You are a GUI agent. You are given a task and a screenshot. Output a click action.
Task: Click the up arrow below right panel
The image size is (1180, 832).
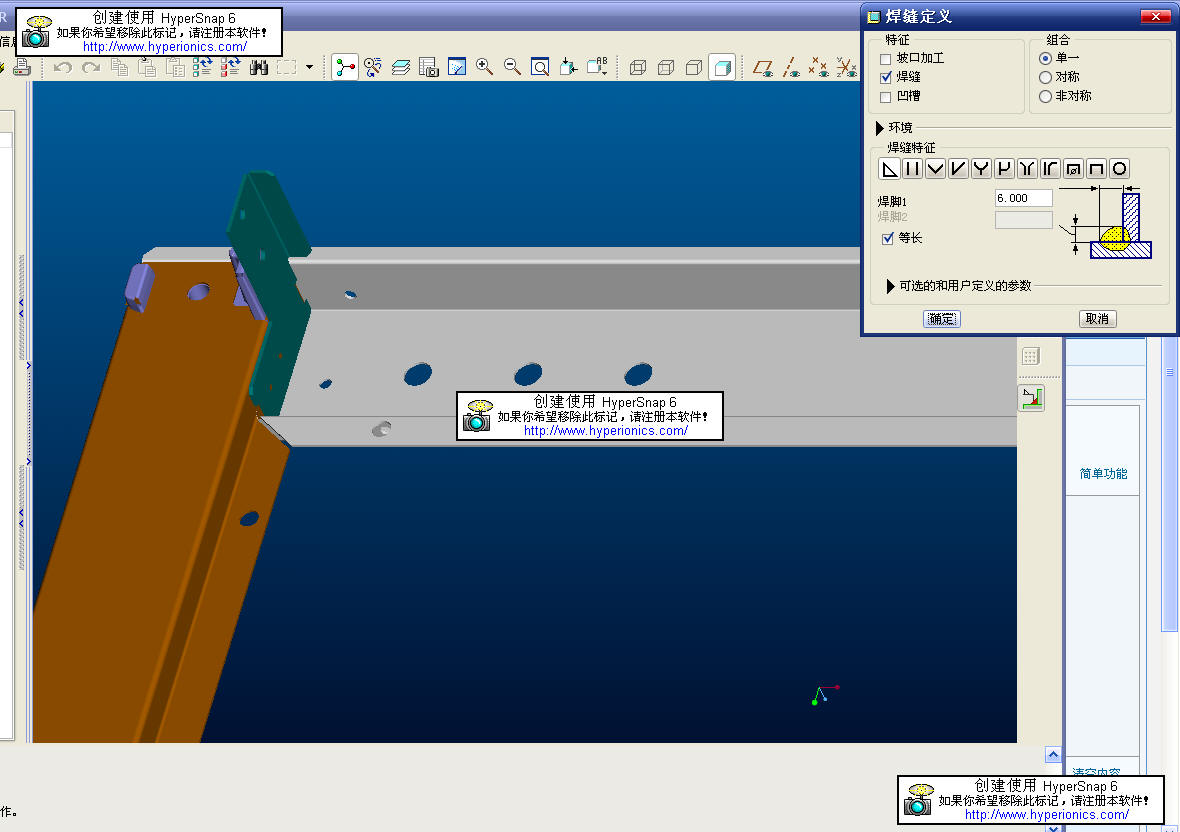1053,755
